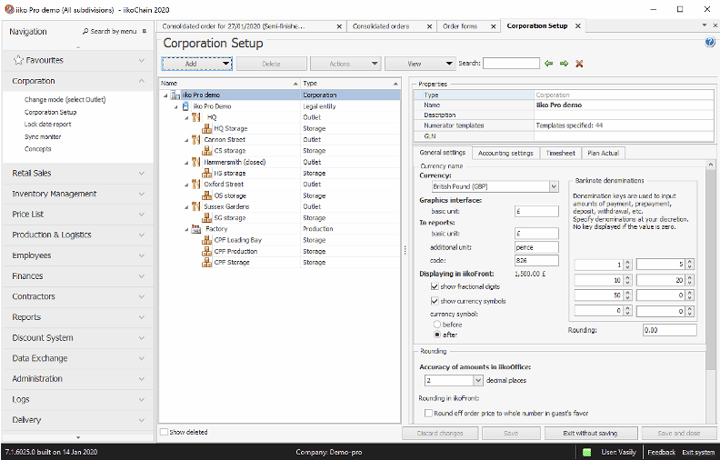720x460 pixels.
Task: Select currency symbol after radio button
Action: [437, 335]
